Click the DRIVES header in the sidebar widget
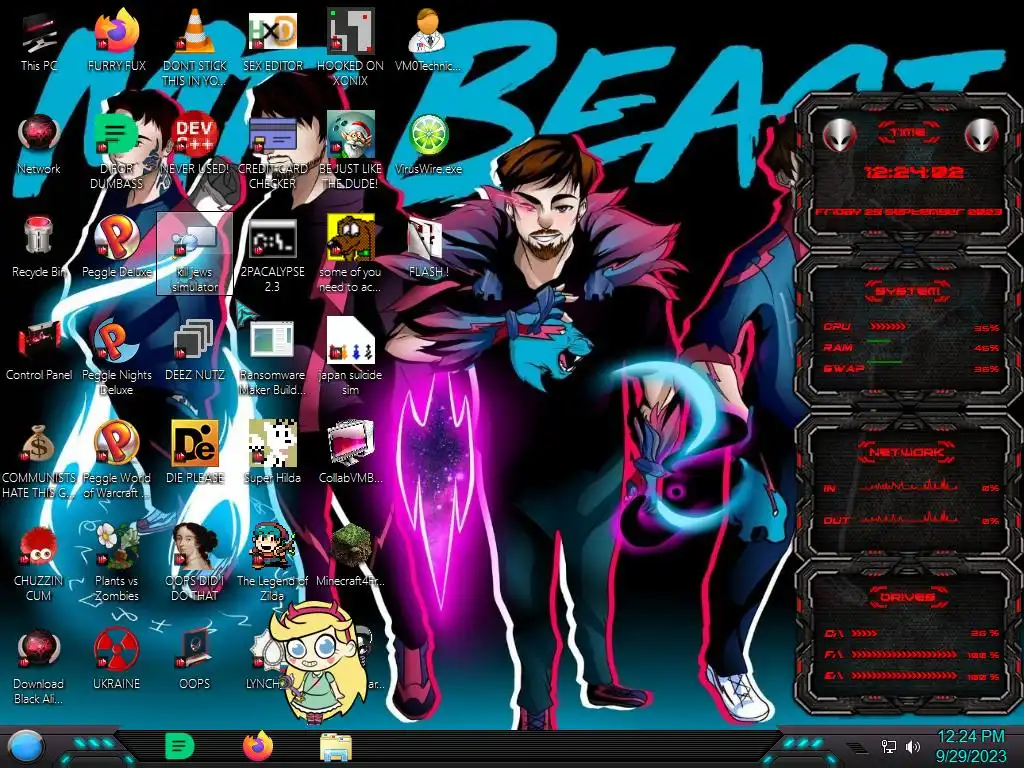This screenshot has height=768, width=1024. point(906,596)
